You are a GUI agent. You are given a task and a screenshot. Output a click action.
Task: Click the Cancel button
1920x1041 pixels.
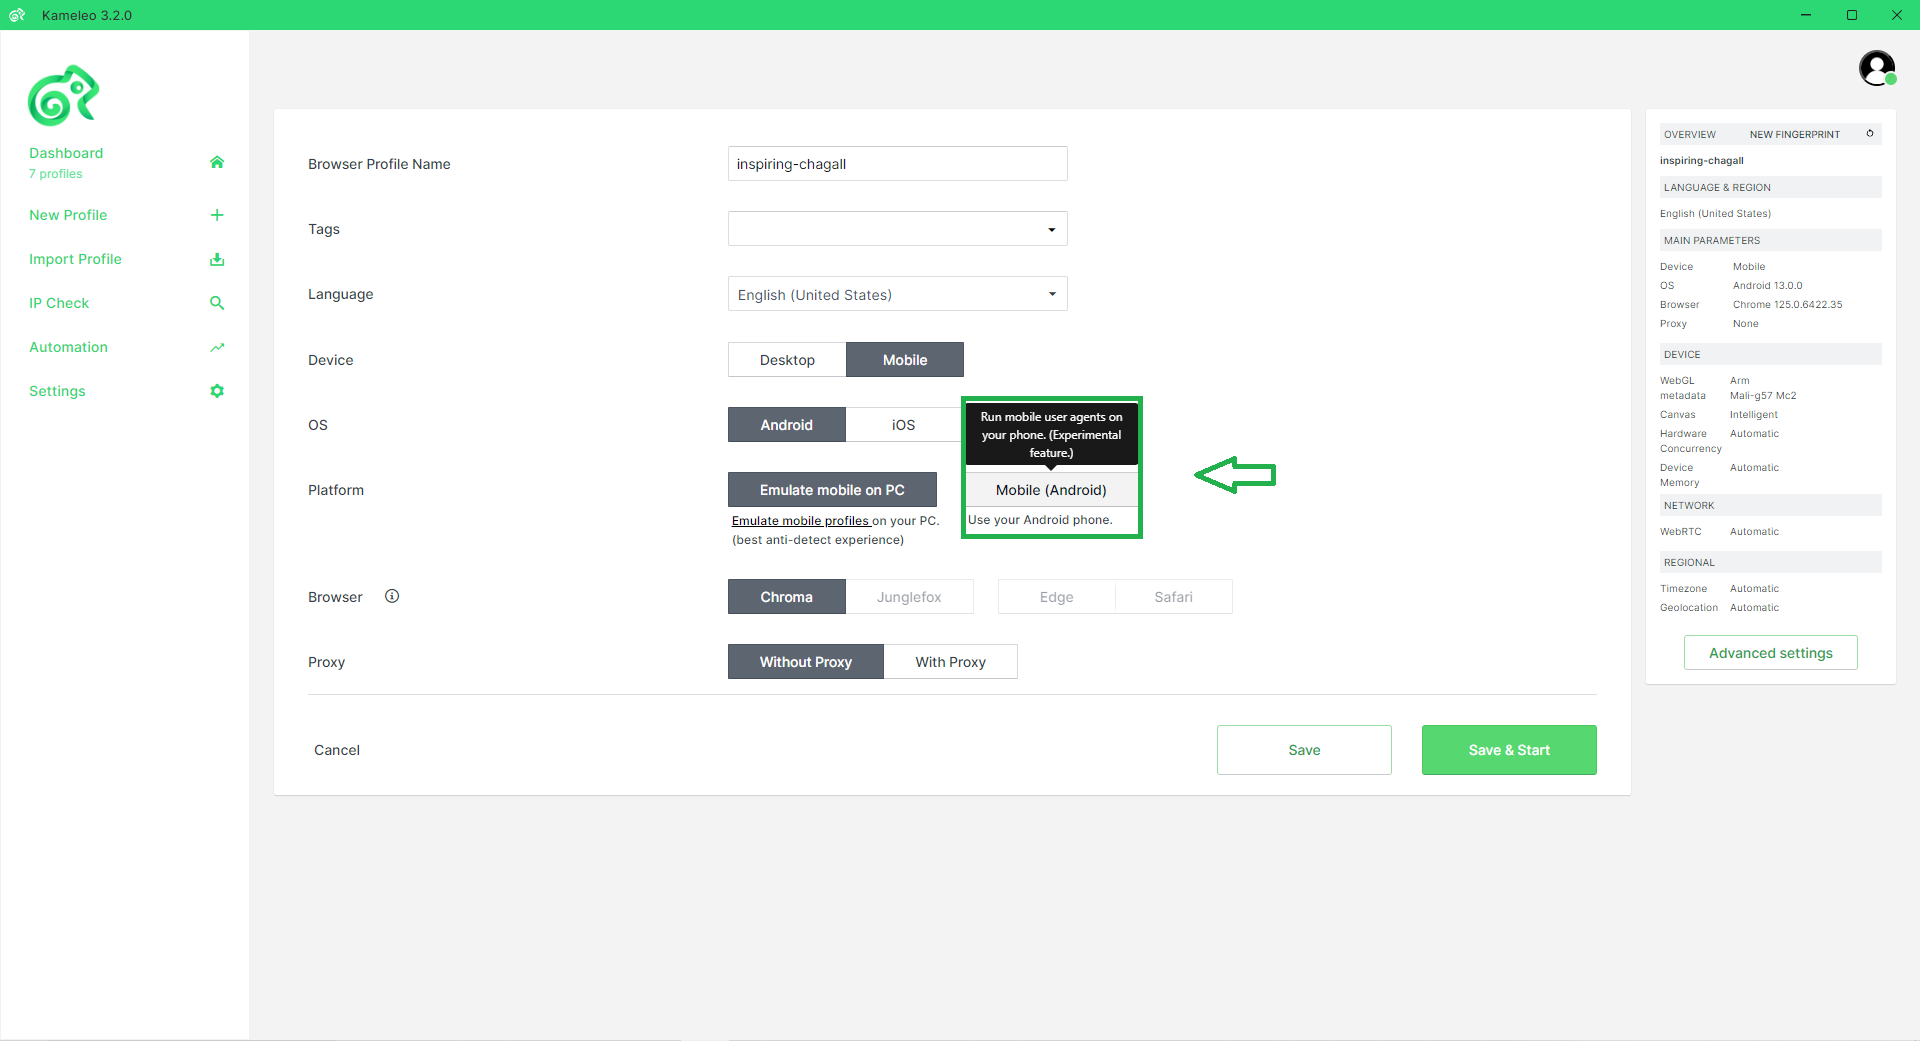pyautogui.click(x=337, y=750)
